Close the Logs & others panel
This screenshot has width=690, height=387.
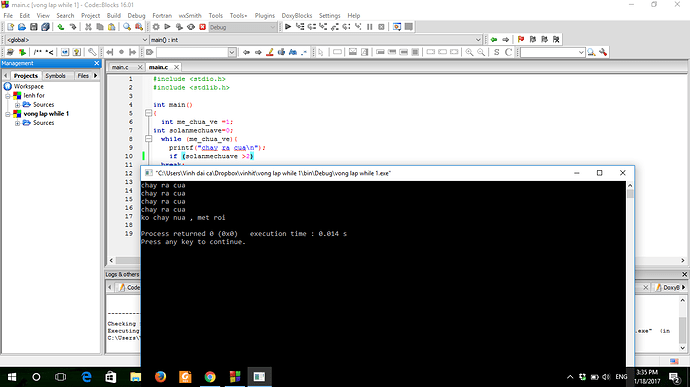[684, 274]
